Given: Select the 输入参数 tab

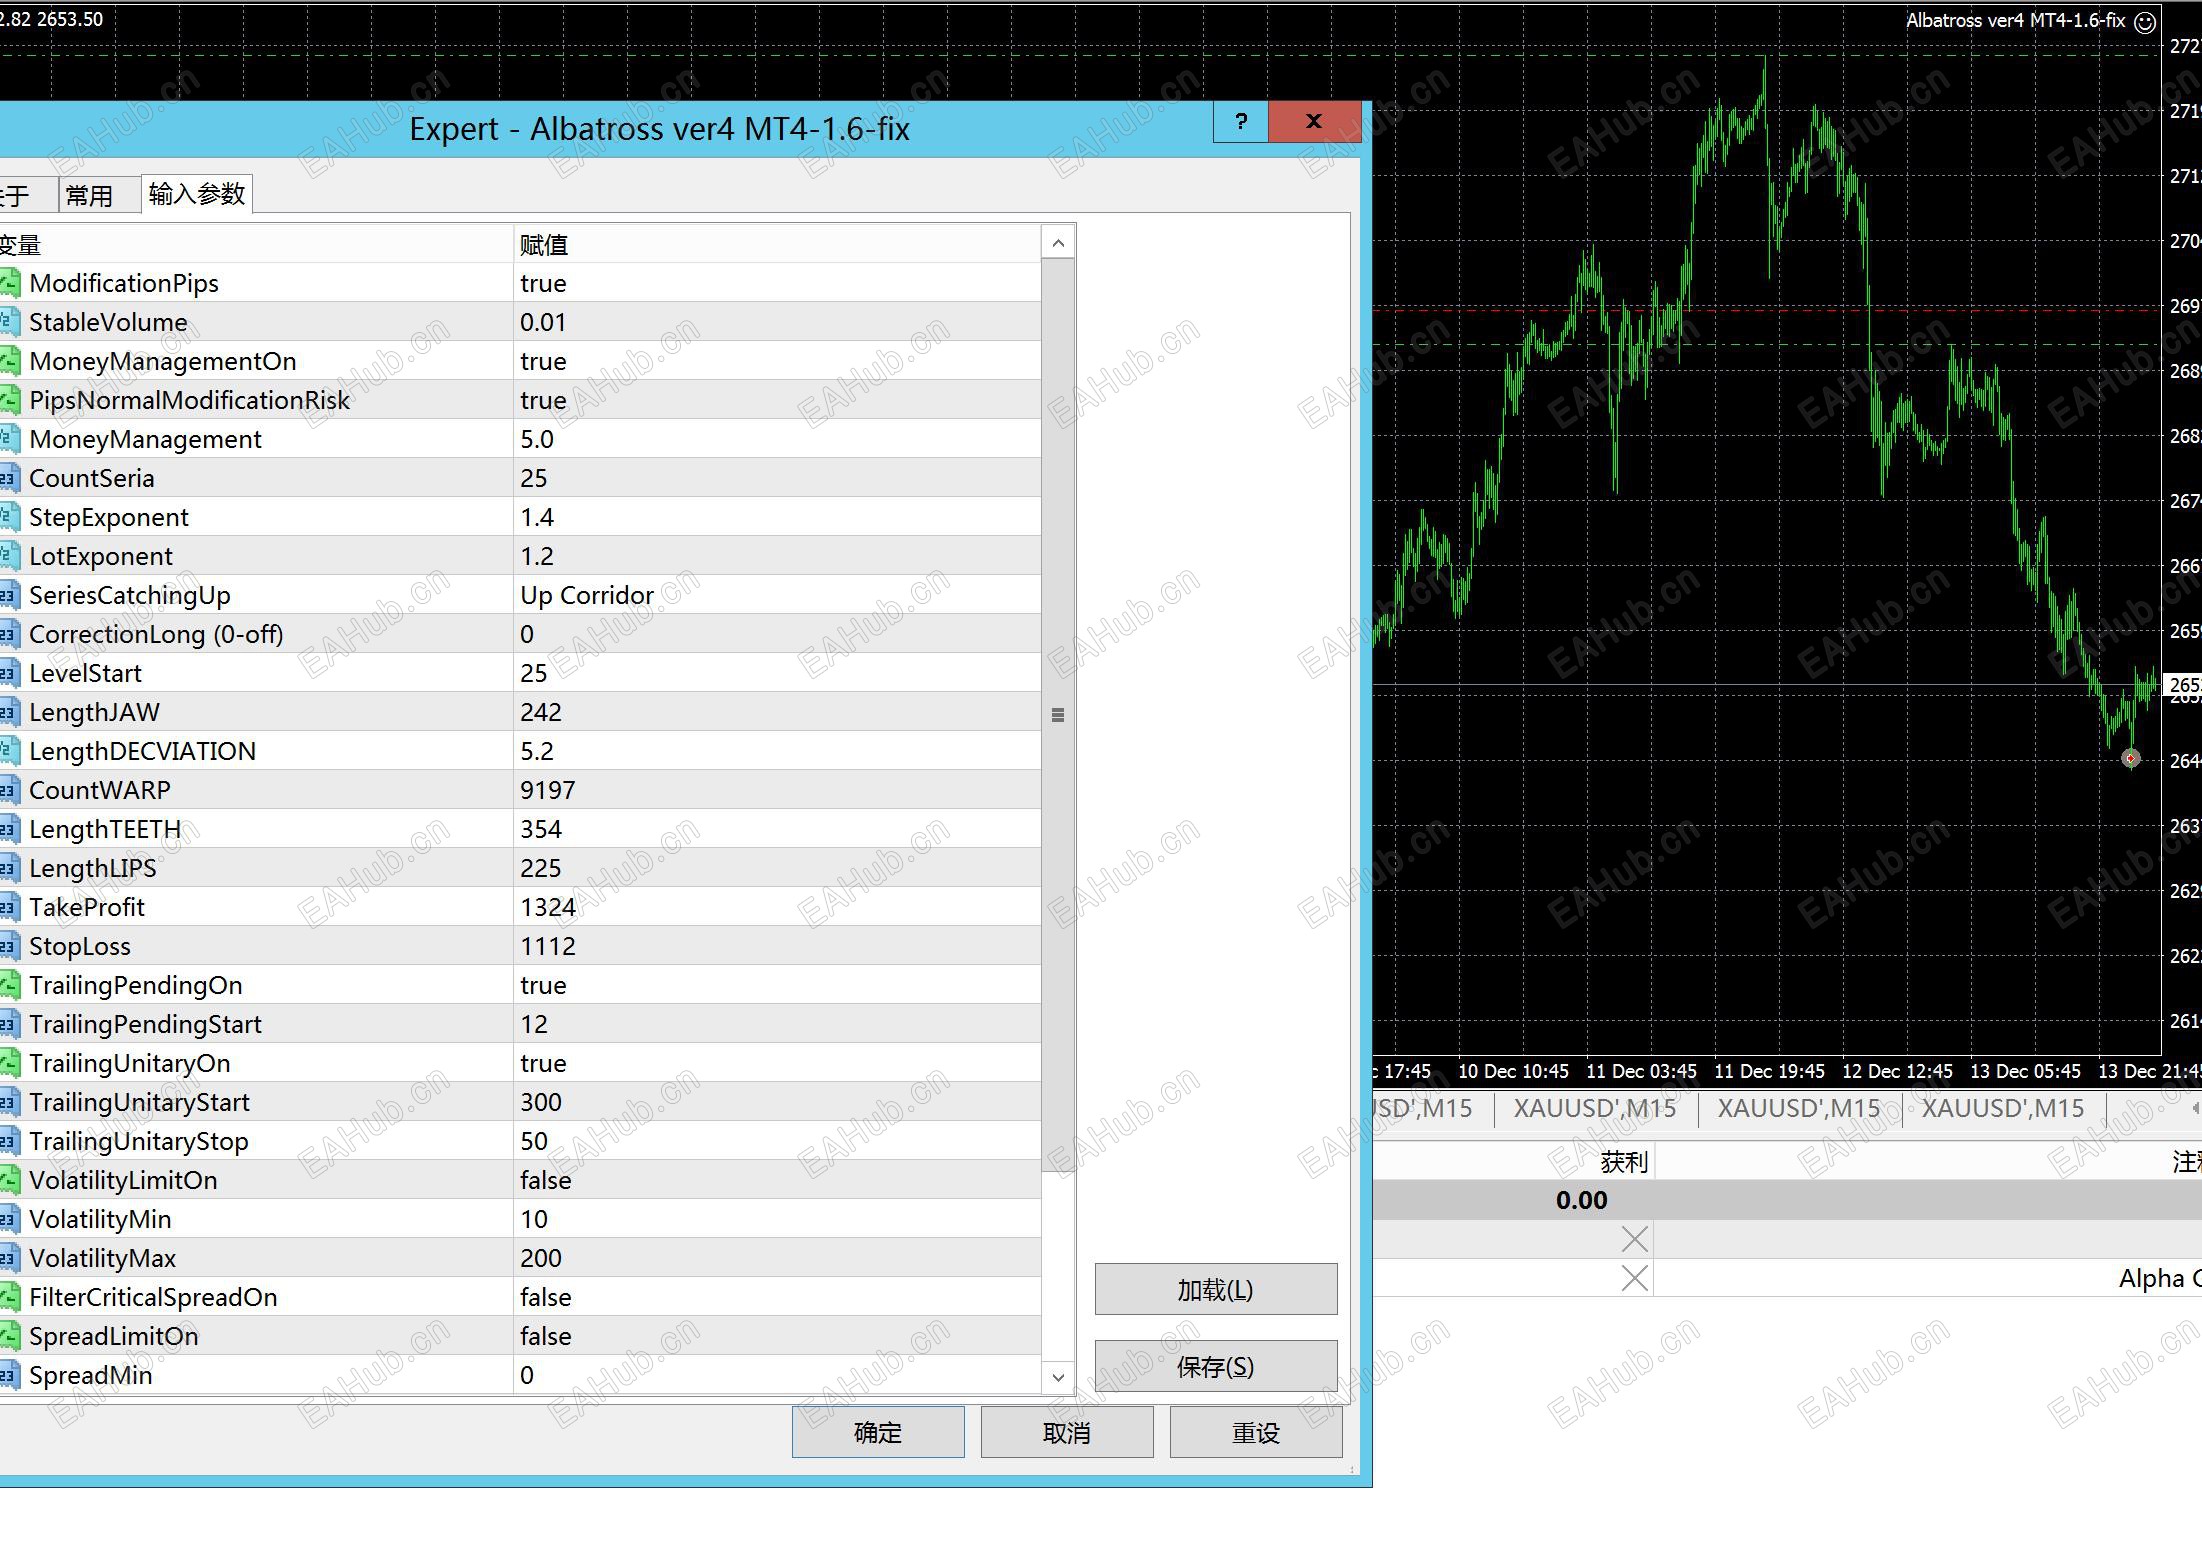Looking at the screenshot, I should pyautogui.click(x=197, y=193).
